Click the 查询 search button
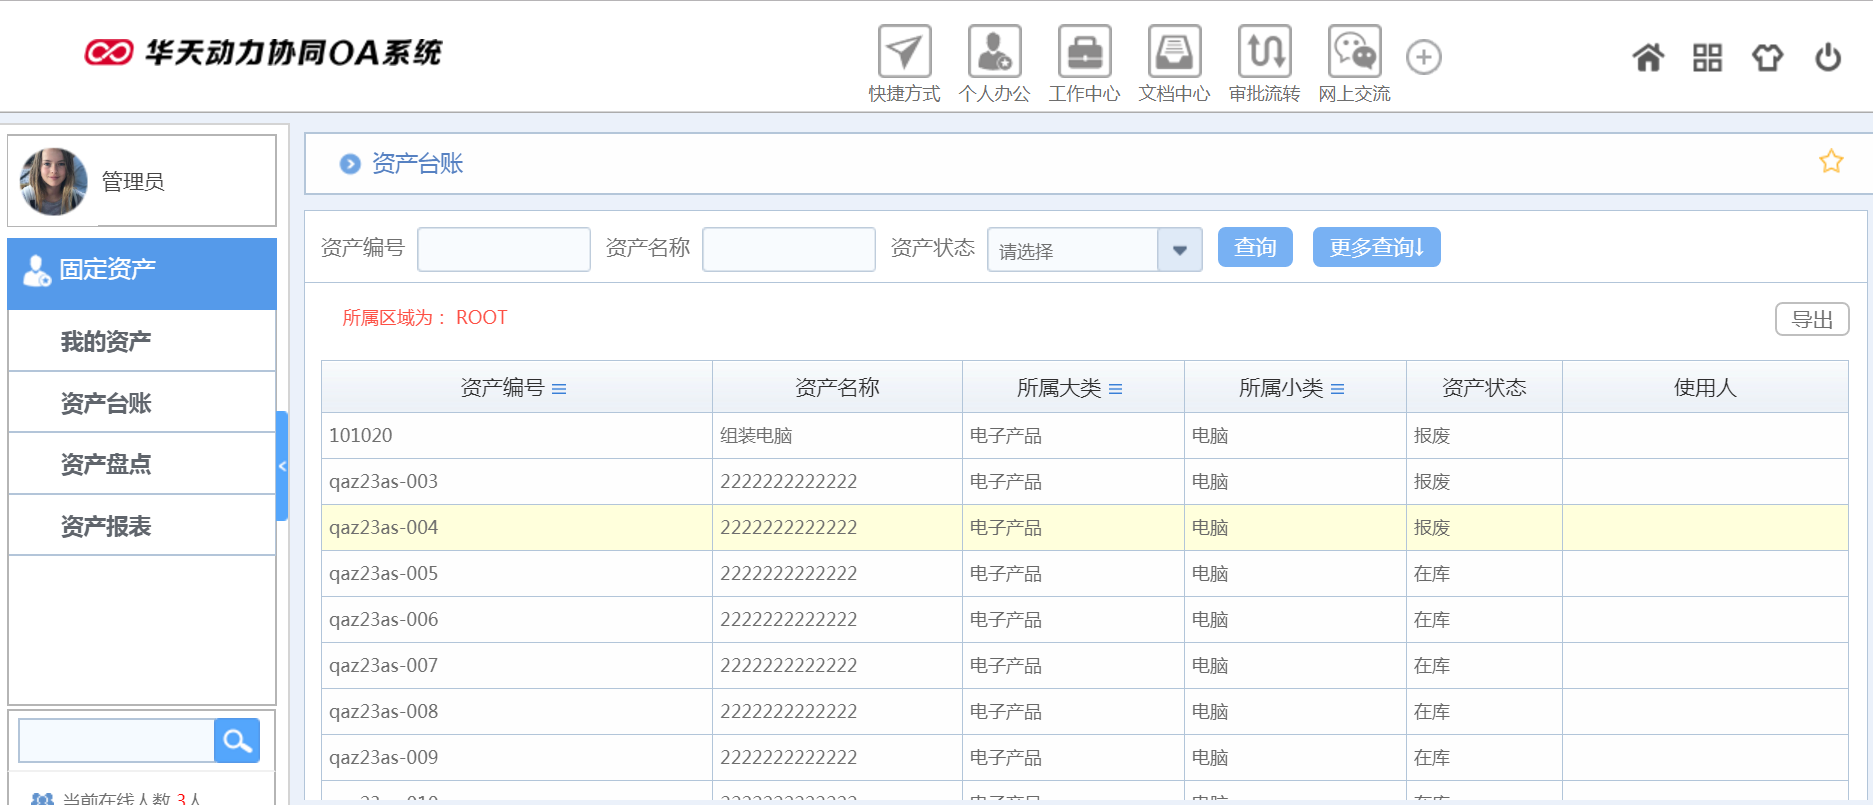 click(1255, 247)
